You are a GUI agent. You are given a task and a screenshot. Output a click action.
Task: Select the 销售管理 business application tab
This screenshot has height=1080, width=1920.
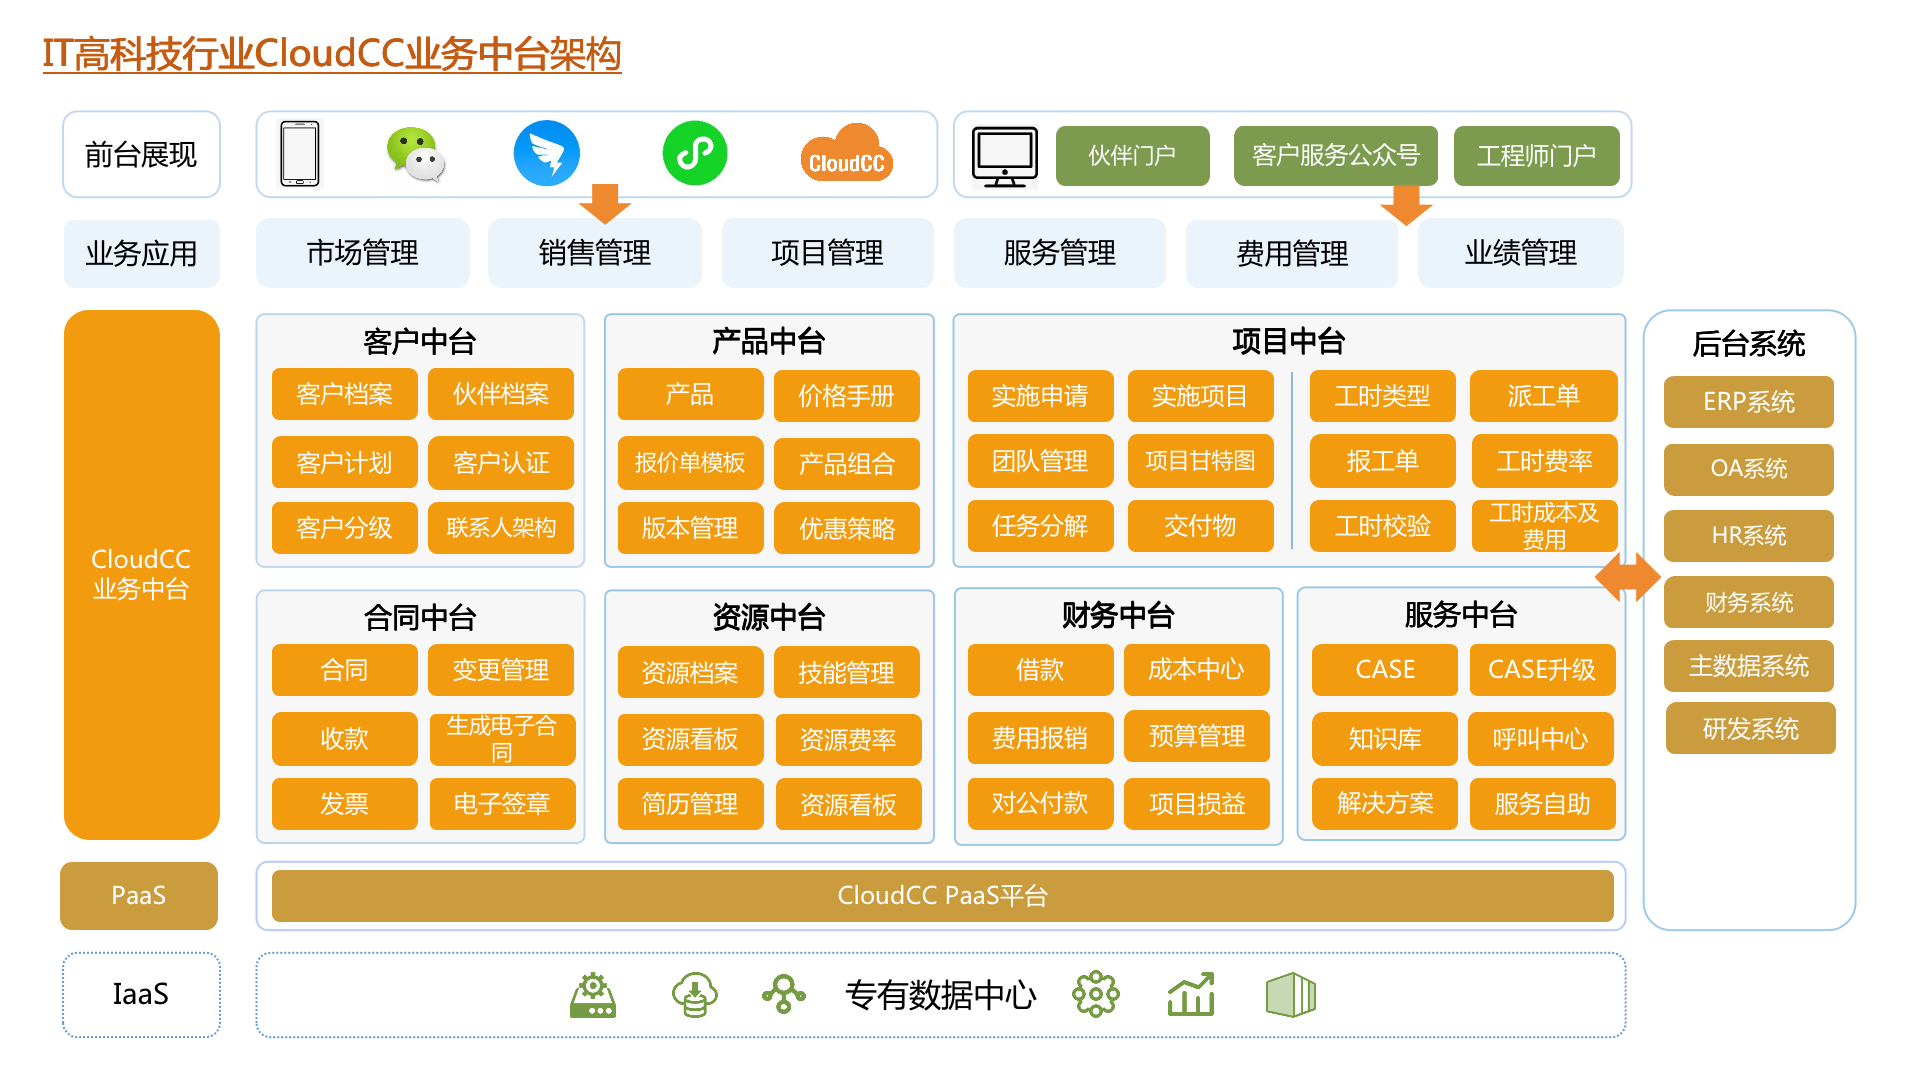tap(595, 253)
